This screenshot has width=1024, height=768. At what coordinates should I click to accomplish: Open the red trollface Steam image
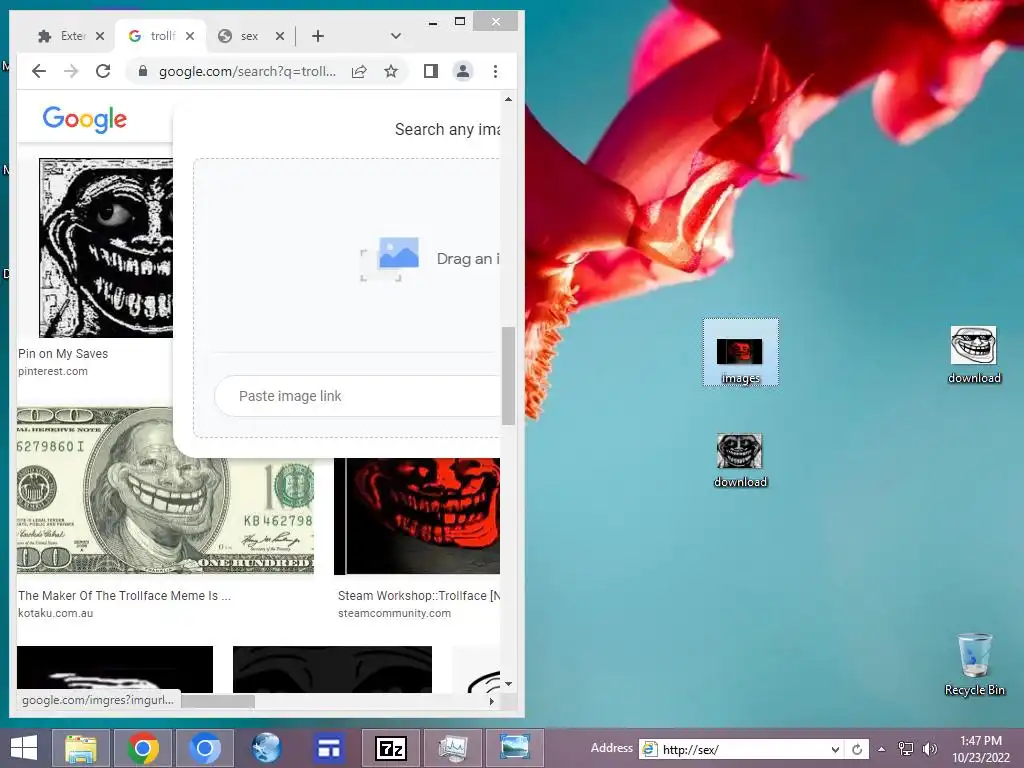click(x=417, y=516)
